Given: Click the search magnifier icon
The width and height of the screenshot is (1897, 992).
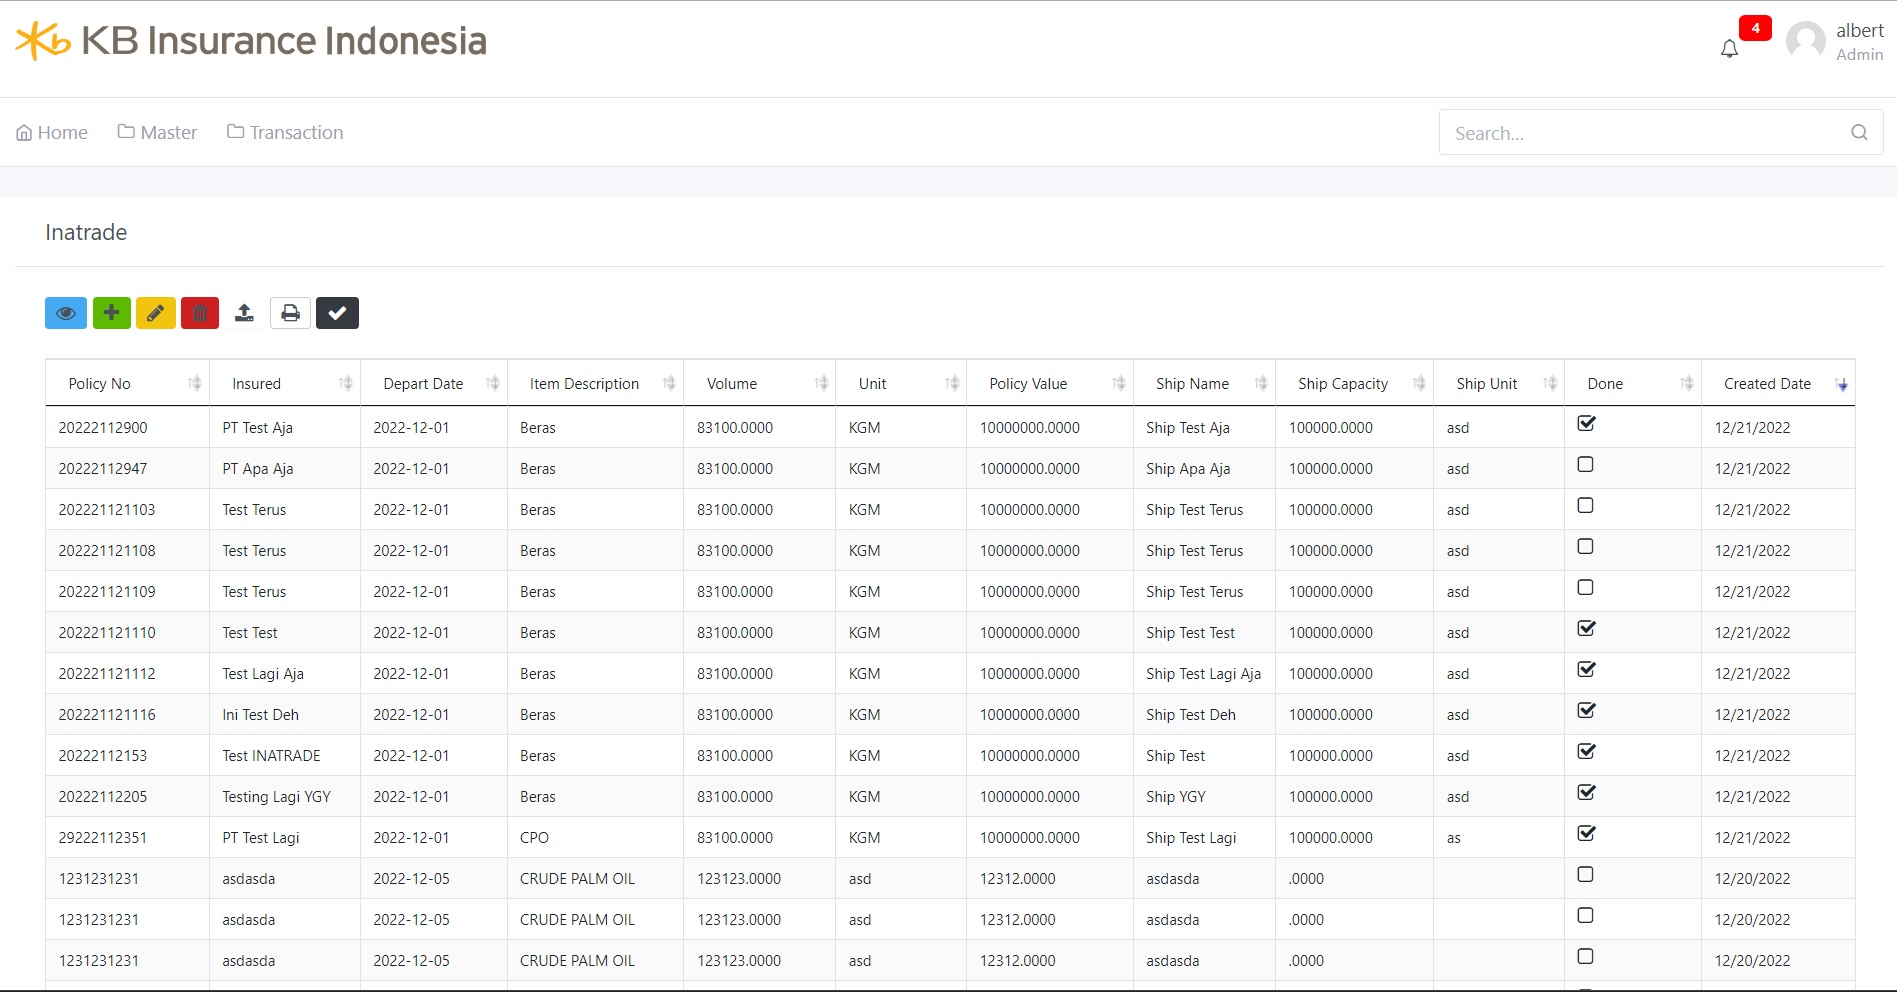Looking at the screenshot, I should coord(1859,132).
